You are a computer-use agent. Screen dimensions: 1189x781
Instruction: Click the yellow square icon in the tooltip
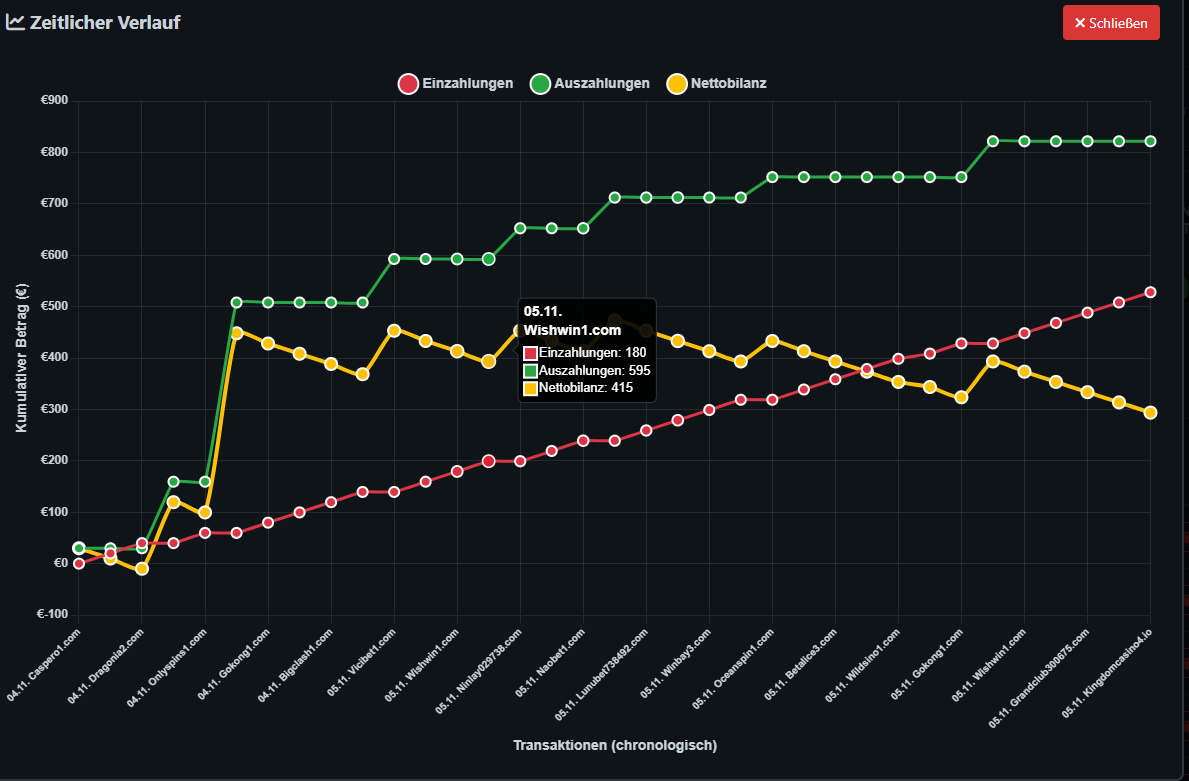[x=530, y=388]
